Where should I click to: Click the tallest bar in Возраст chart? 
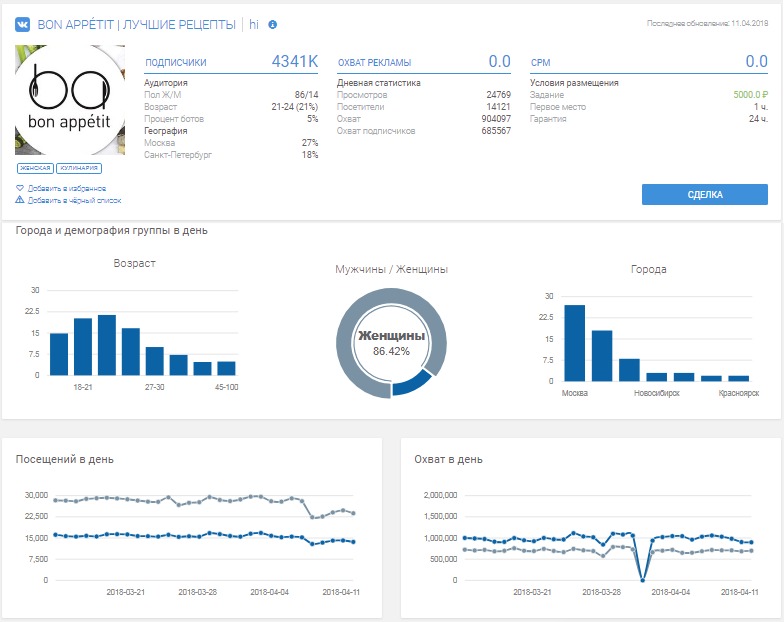coord(107,345)
